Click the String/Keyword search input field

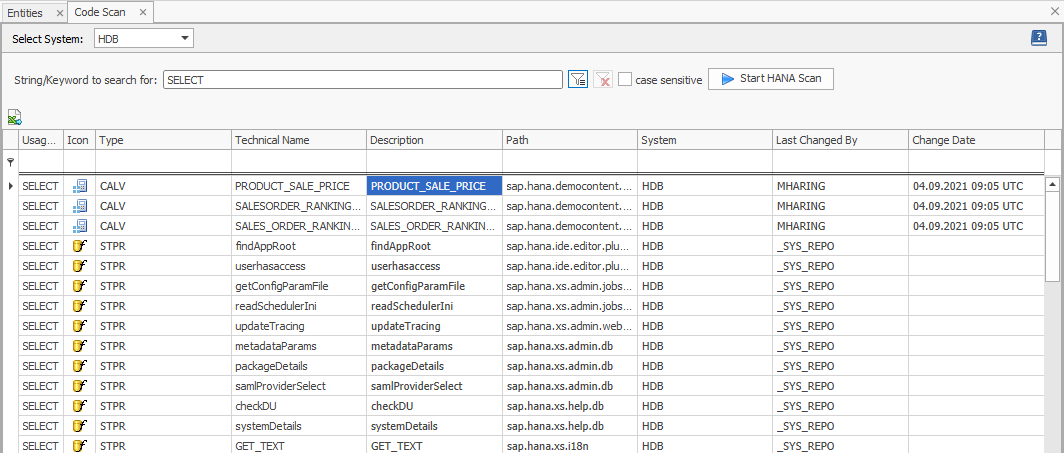[362, 80]
